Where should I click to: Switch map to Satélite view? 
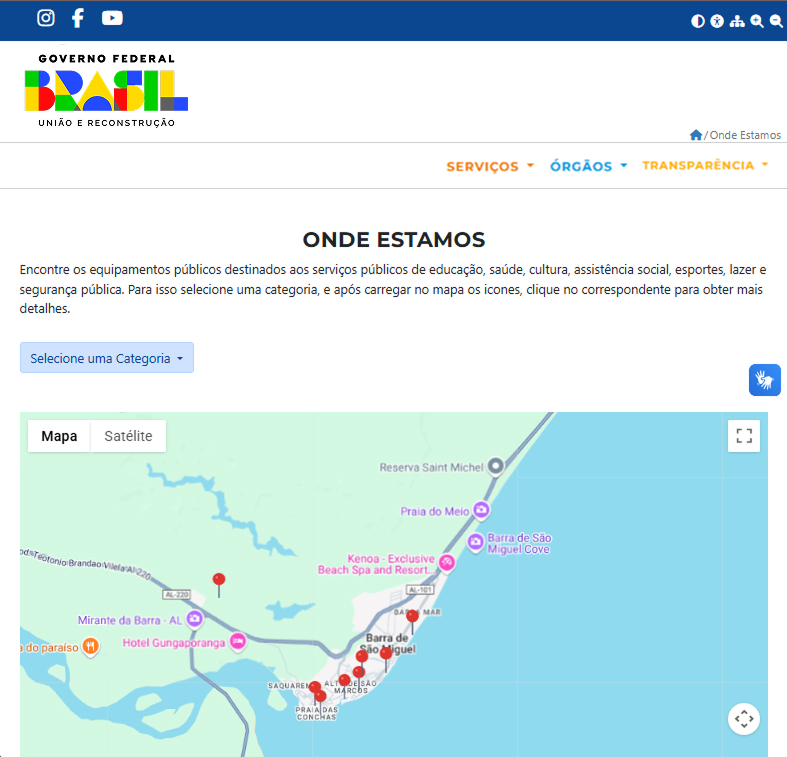(x=128, y=436)
